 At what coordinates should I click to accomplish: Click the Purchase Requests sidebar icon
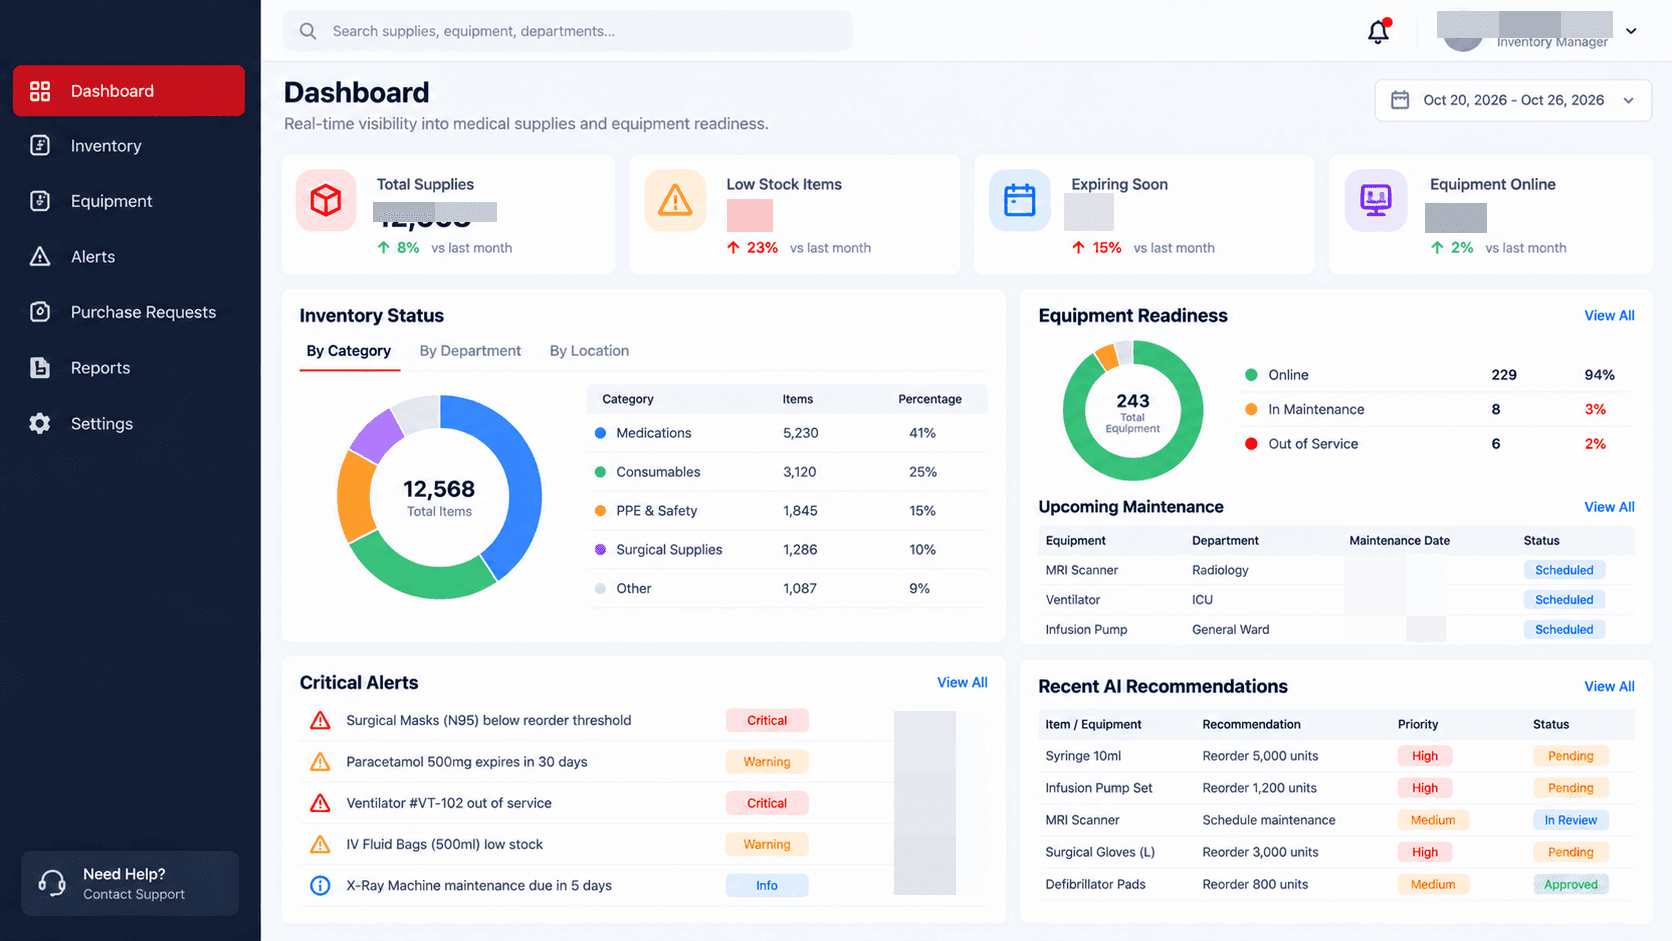pyautogui.click(x=40, y=312)
